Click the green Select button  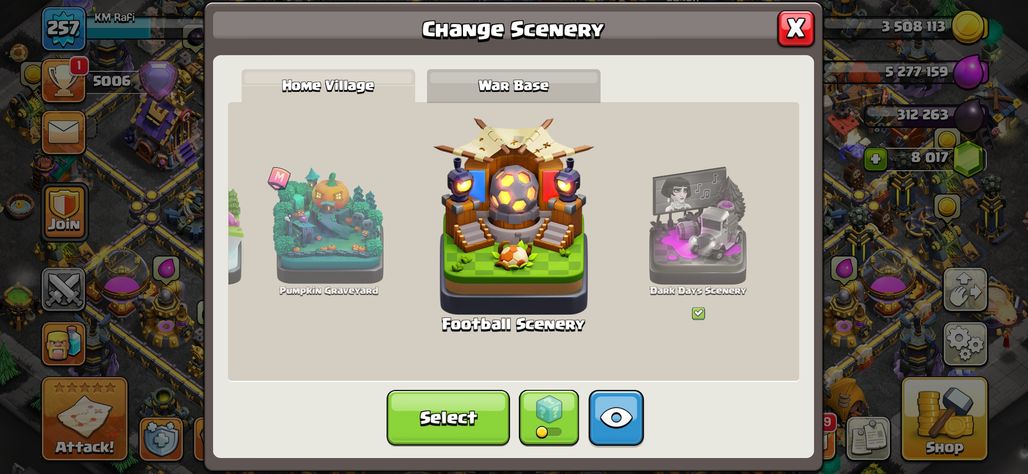click(448, 418)
